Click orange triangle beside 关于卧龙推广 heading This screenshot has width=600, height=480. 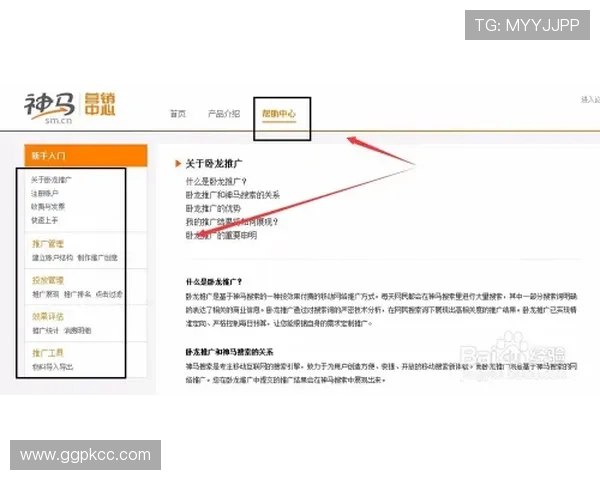point(178,164)
